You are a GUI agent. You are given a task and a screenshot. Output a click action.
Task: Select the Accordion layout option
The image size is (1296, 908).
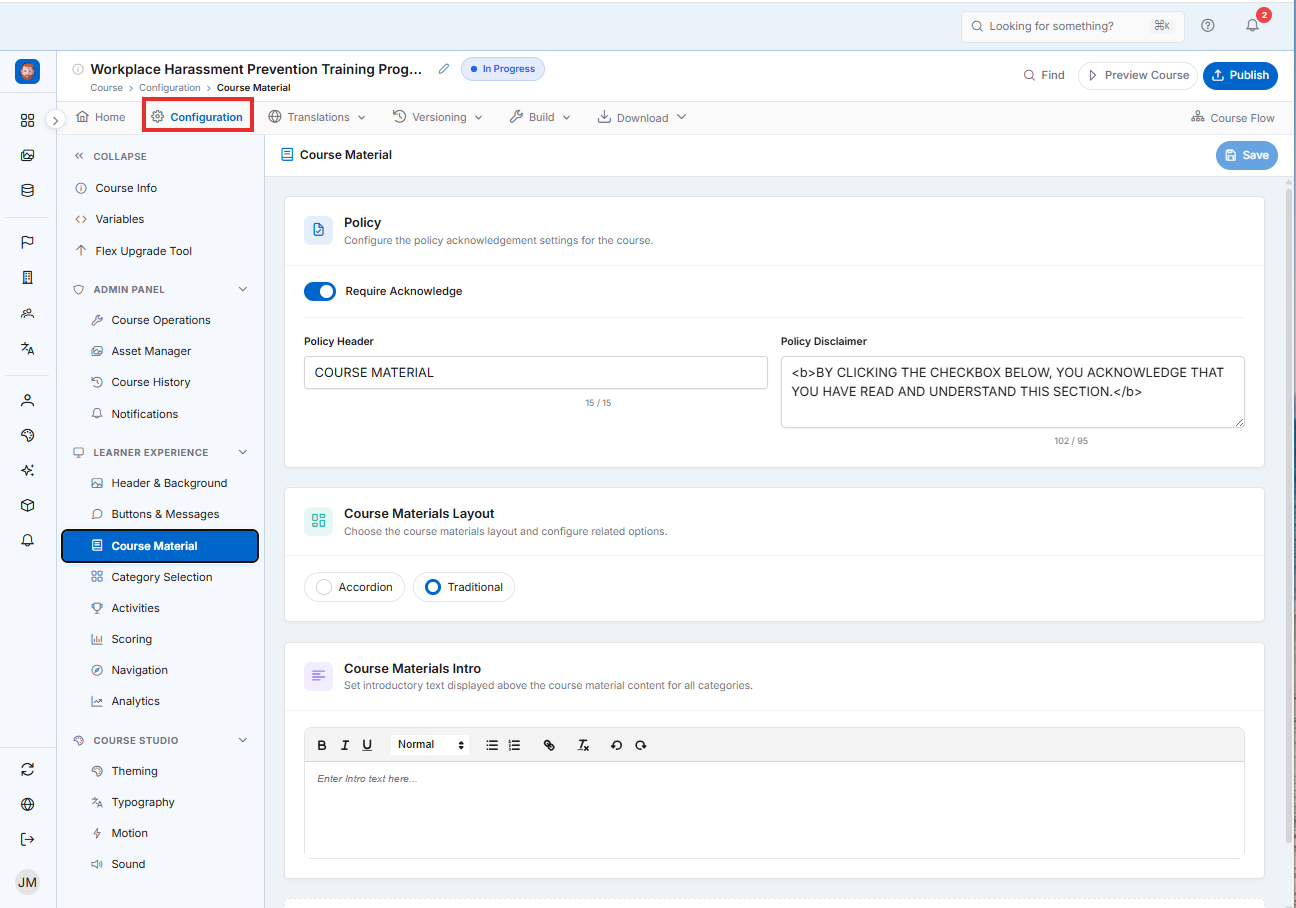pos(354,587)
